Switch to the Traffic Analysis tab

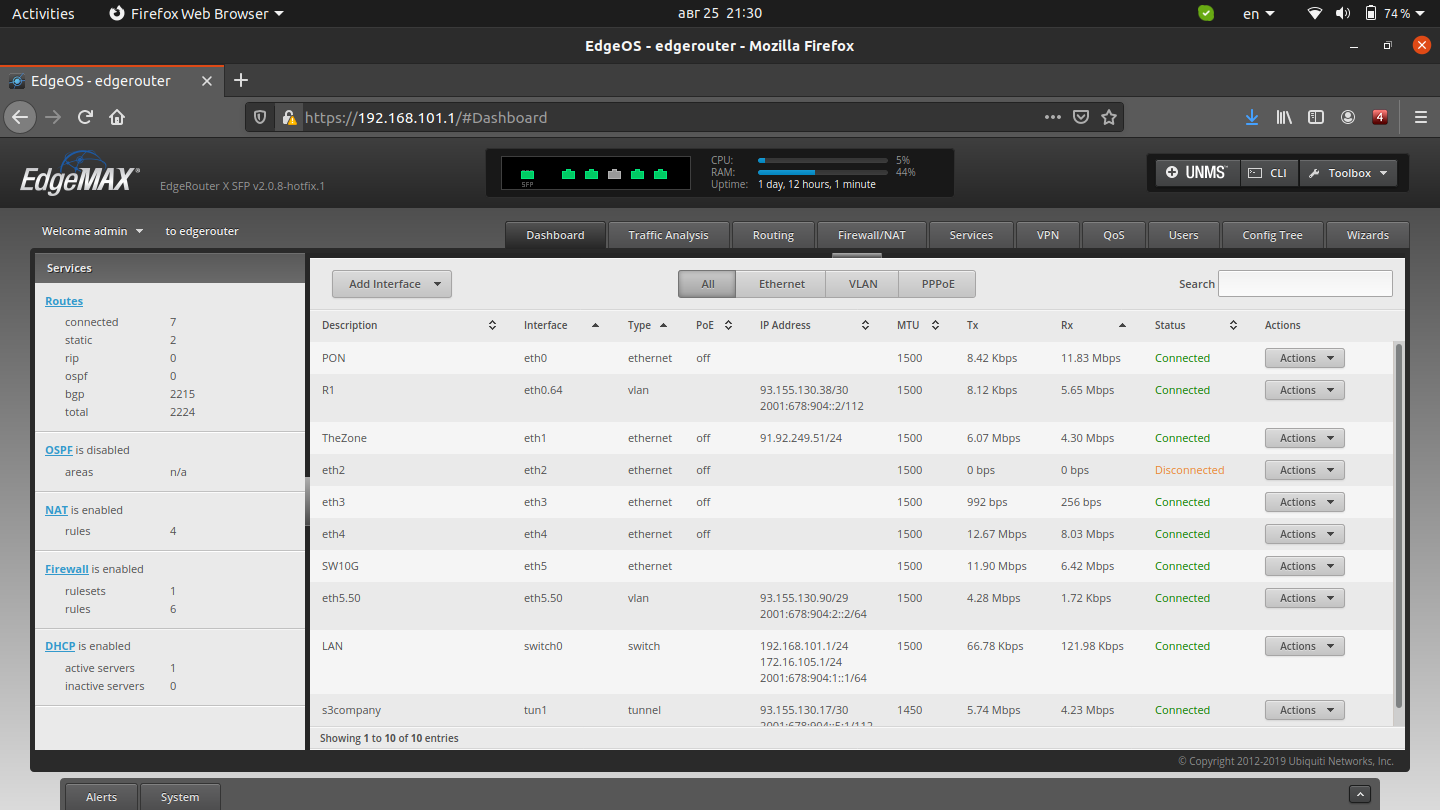pyautogui.click(x=668, y=234)
